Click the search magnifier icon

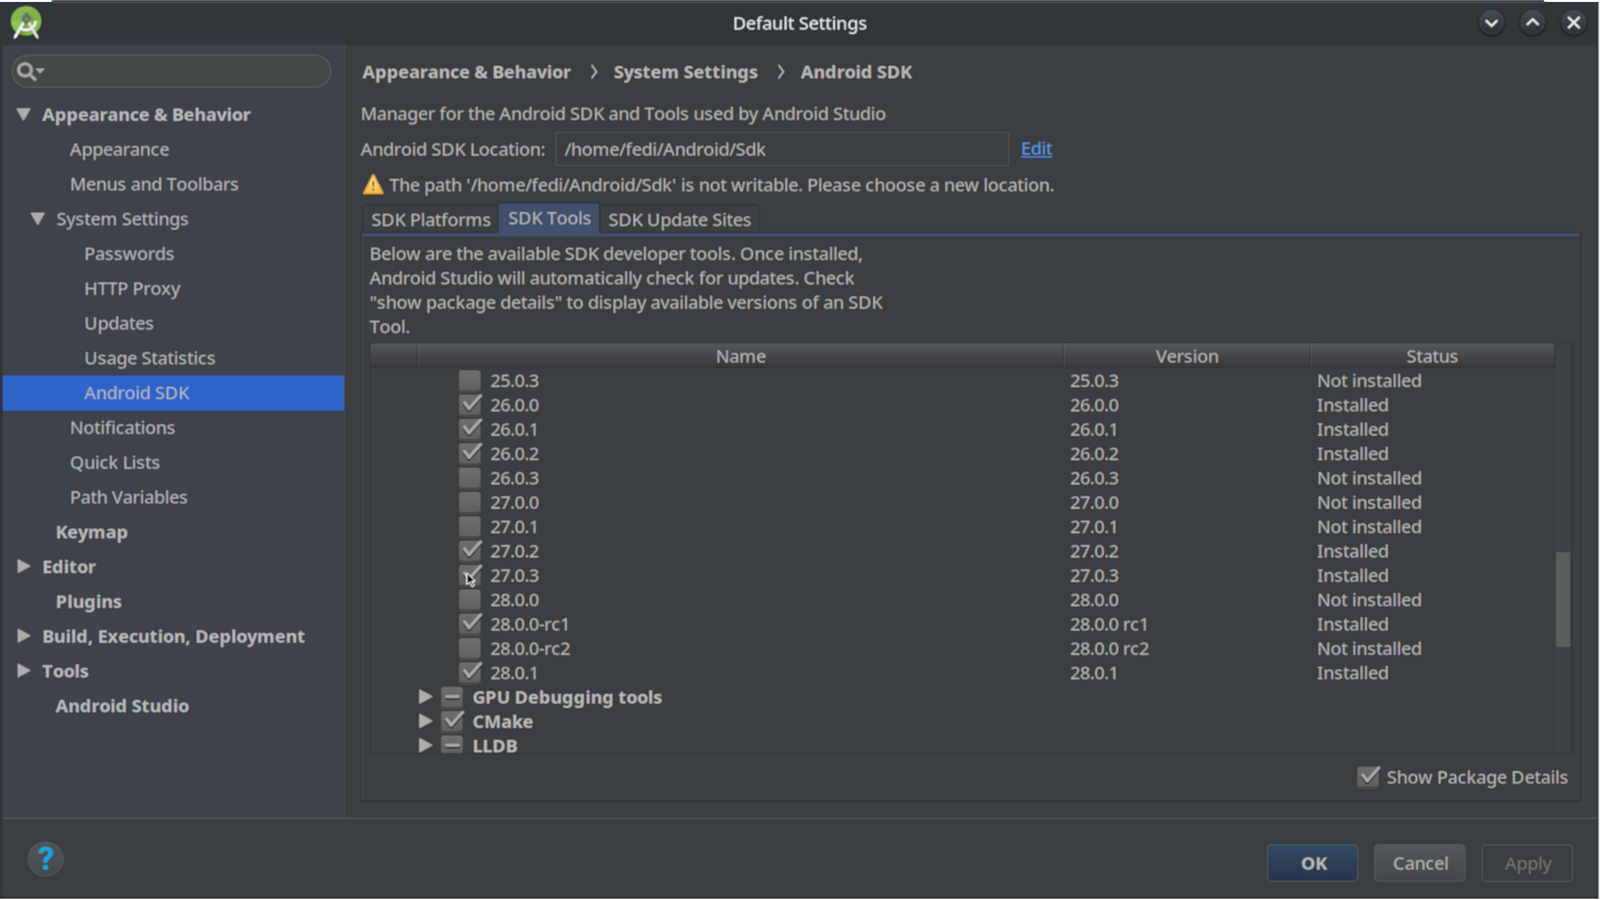coord(27,71)
